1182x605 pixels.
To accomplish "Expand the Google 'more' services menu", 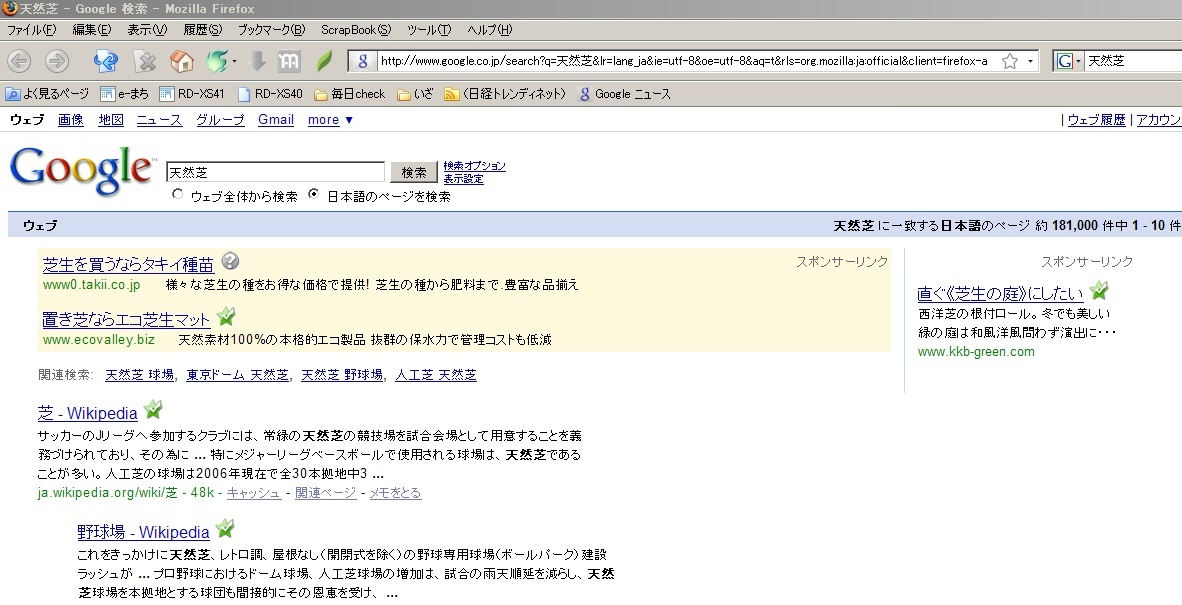I will coord(330,120).
